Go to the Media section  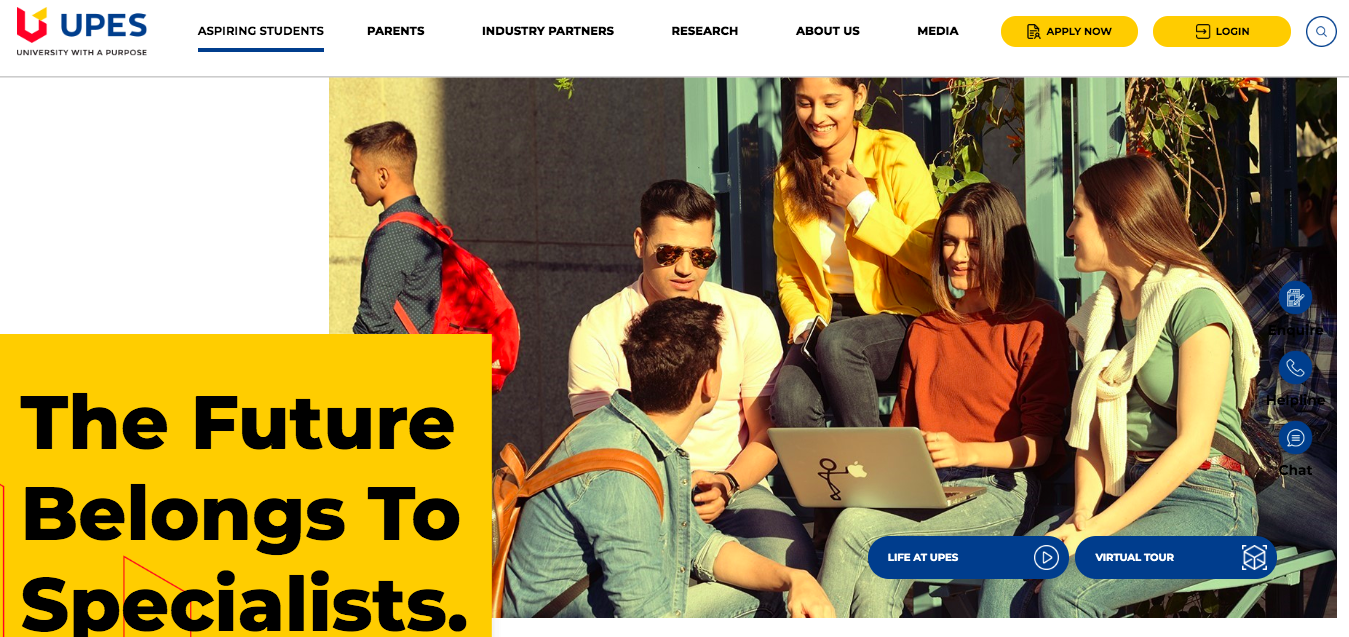[x=938, y=31]
